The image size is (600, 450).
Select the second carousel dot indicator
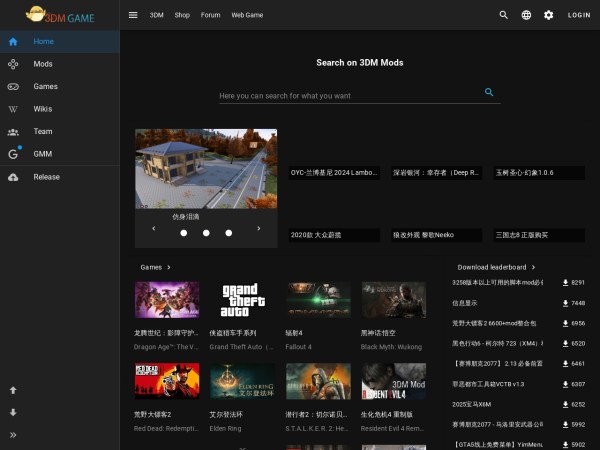pyautogui.click(x=206, y=232)
